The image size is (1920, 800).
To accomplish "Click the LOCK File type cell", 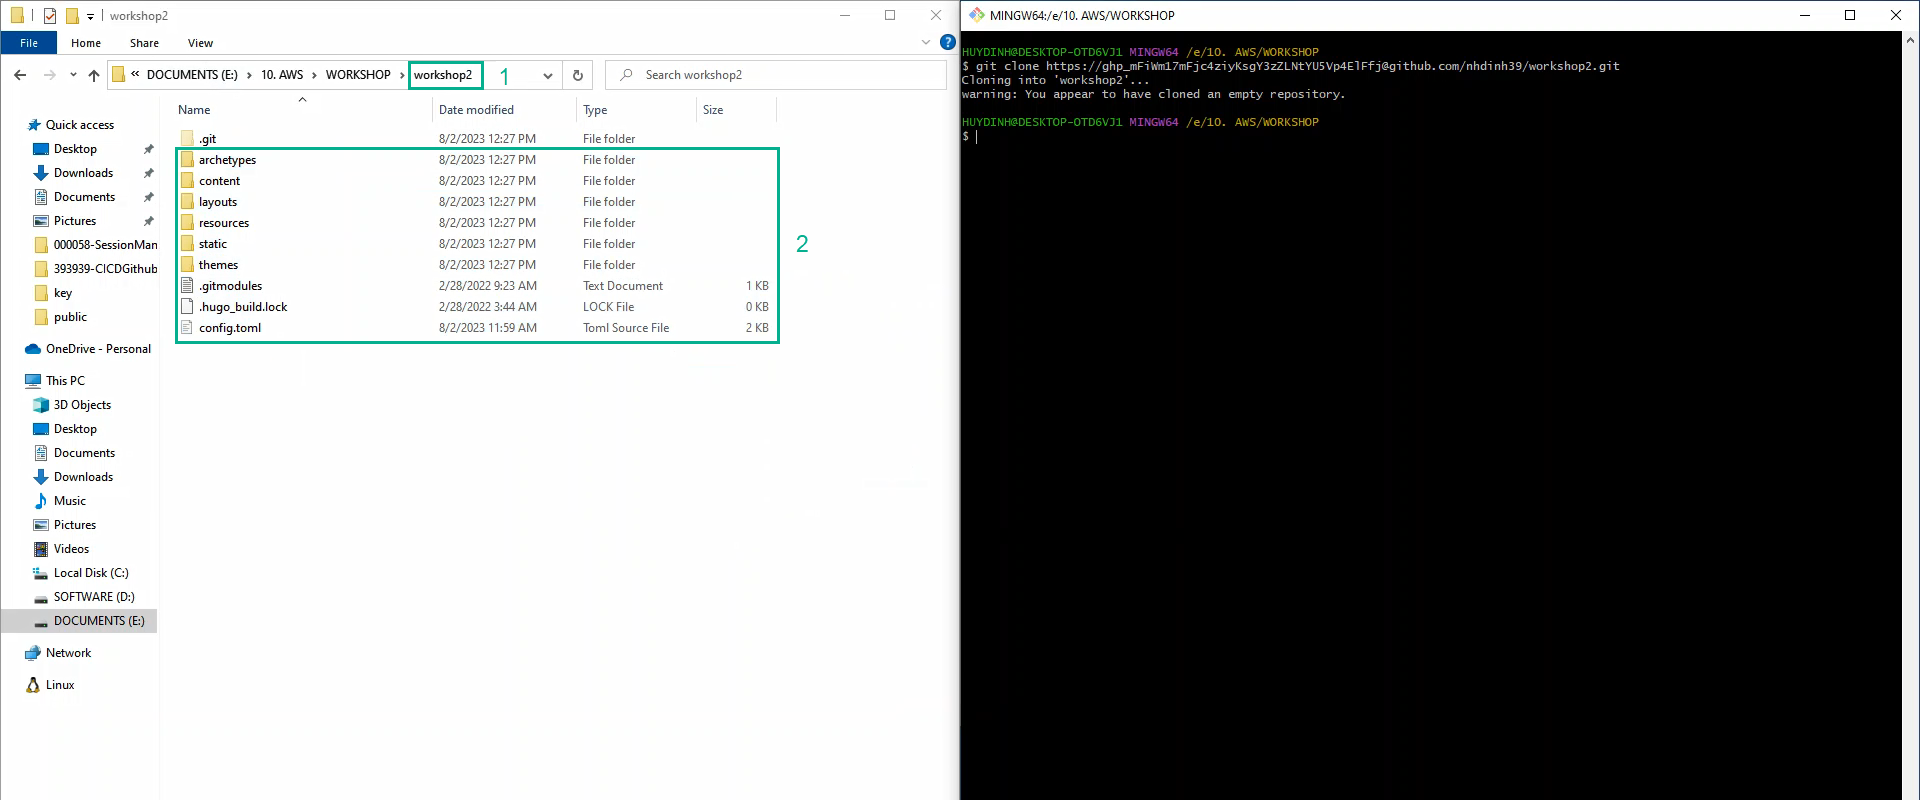I will click(608, 307).
